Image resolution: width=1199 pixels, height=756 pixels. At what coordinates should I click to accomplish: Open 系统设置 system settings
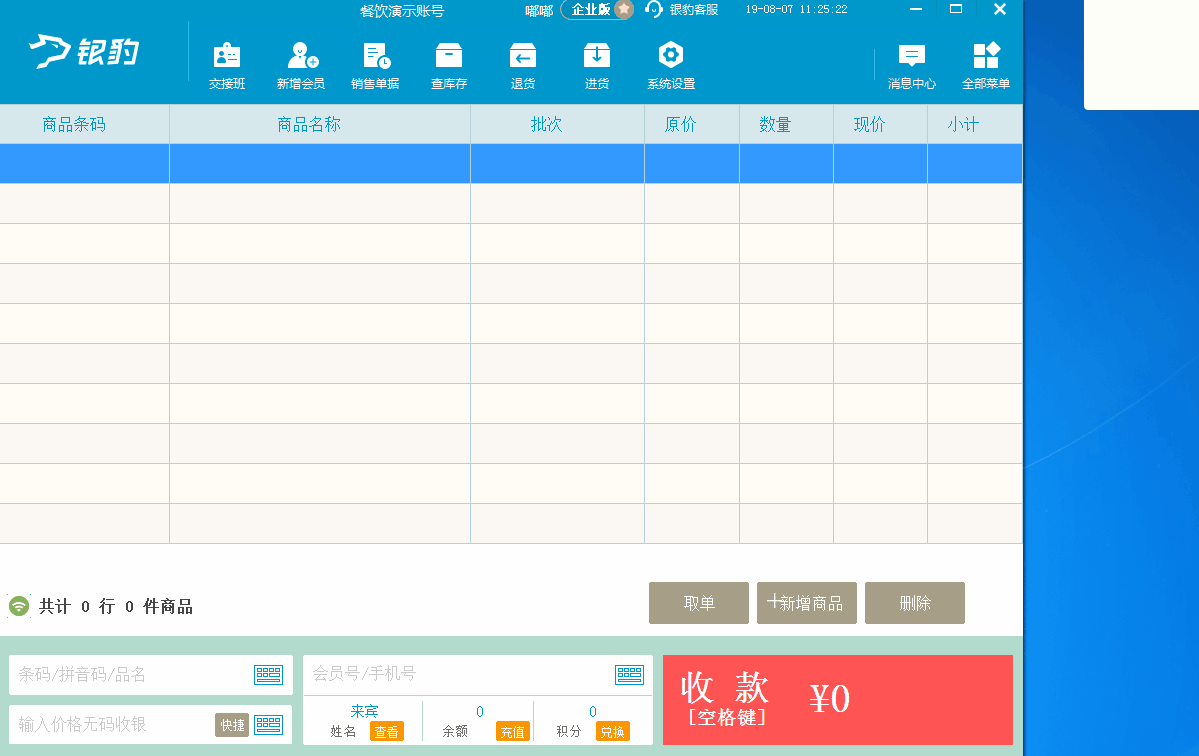pyautogui.click(x=671, y=66)
